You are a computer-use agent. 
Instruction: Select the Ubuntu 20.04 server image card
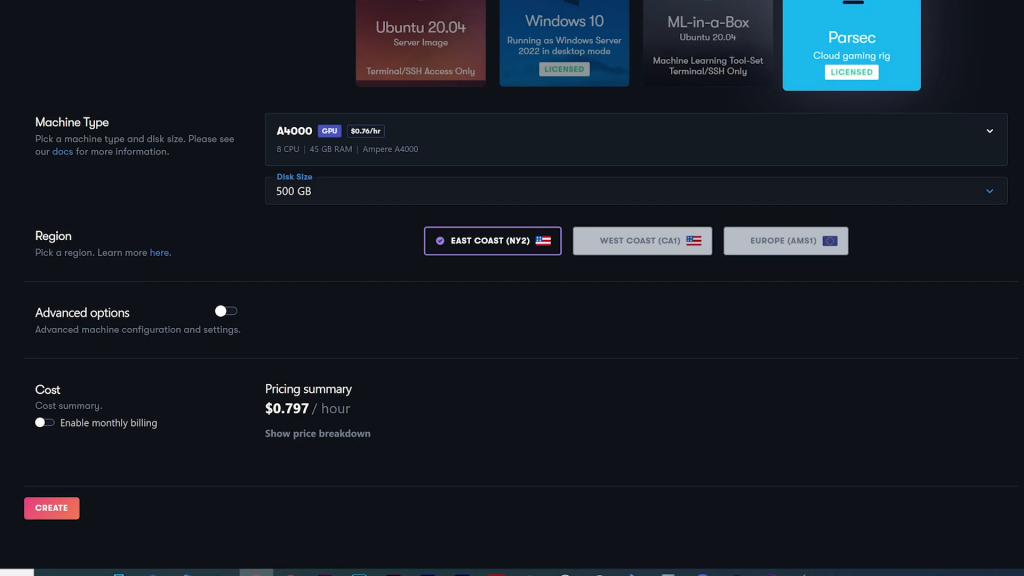[421, 43]
